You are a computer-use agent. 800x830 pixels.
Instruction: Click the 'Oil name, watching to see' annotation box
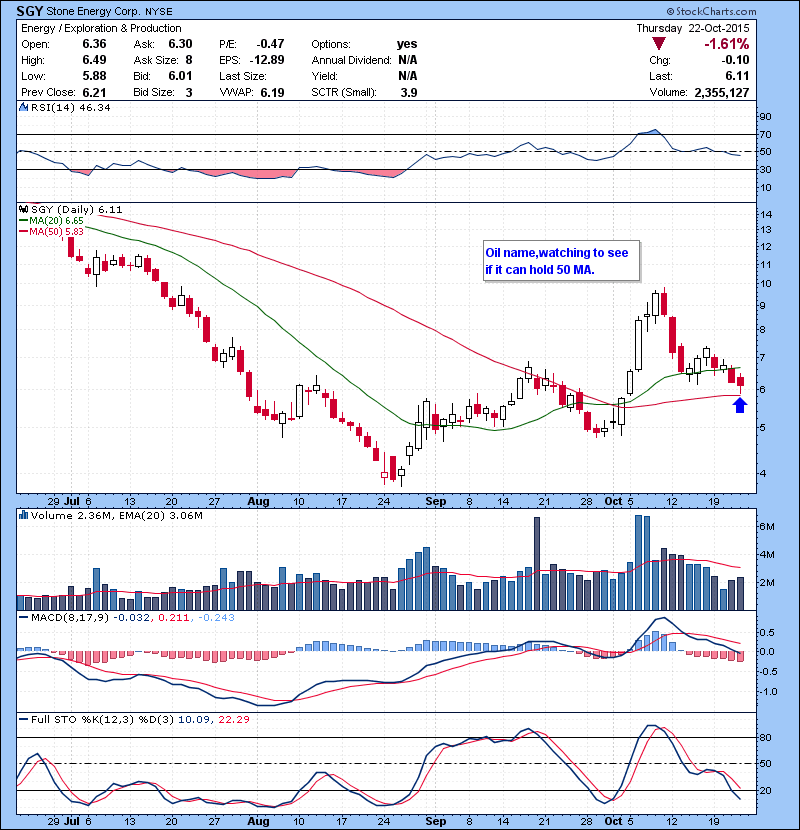click(561, 261)
